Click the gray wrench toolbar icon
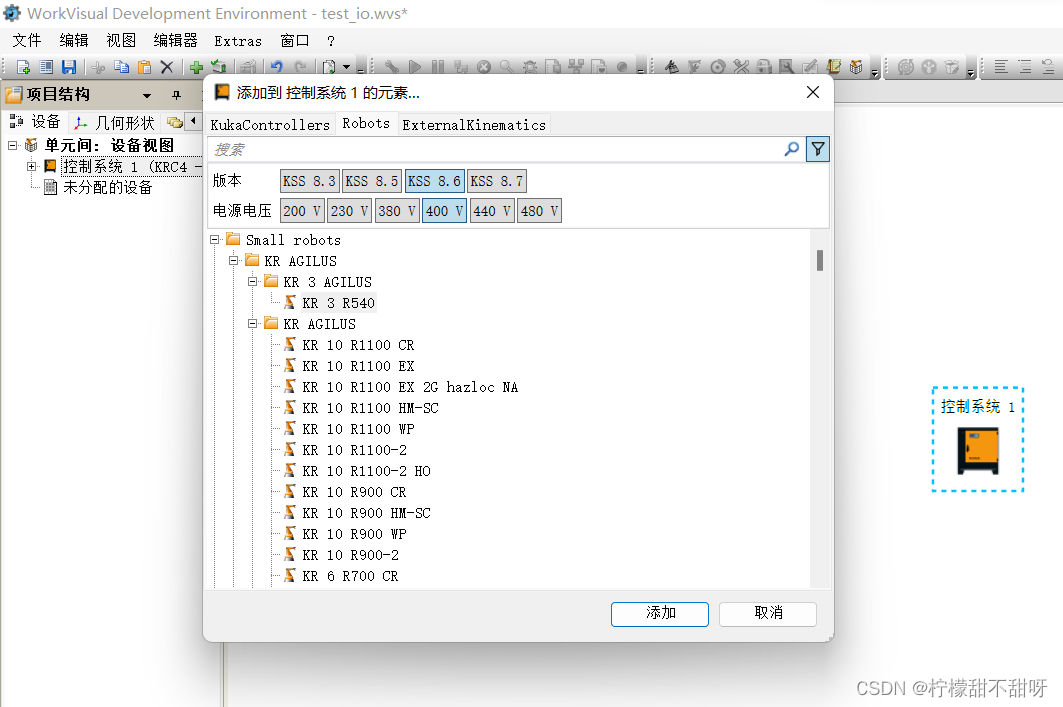This screenshot has height=707, width=1063. coord(392,67)
